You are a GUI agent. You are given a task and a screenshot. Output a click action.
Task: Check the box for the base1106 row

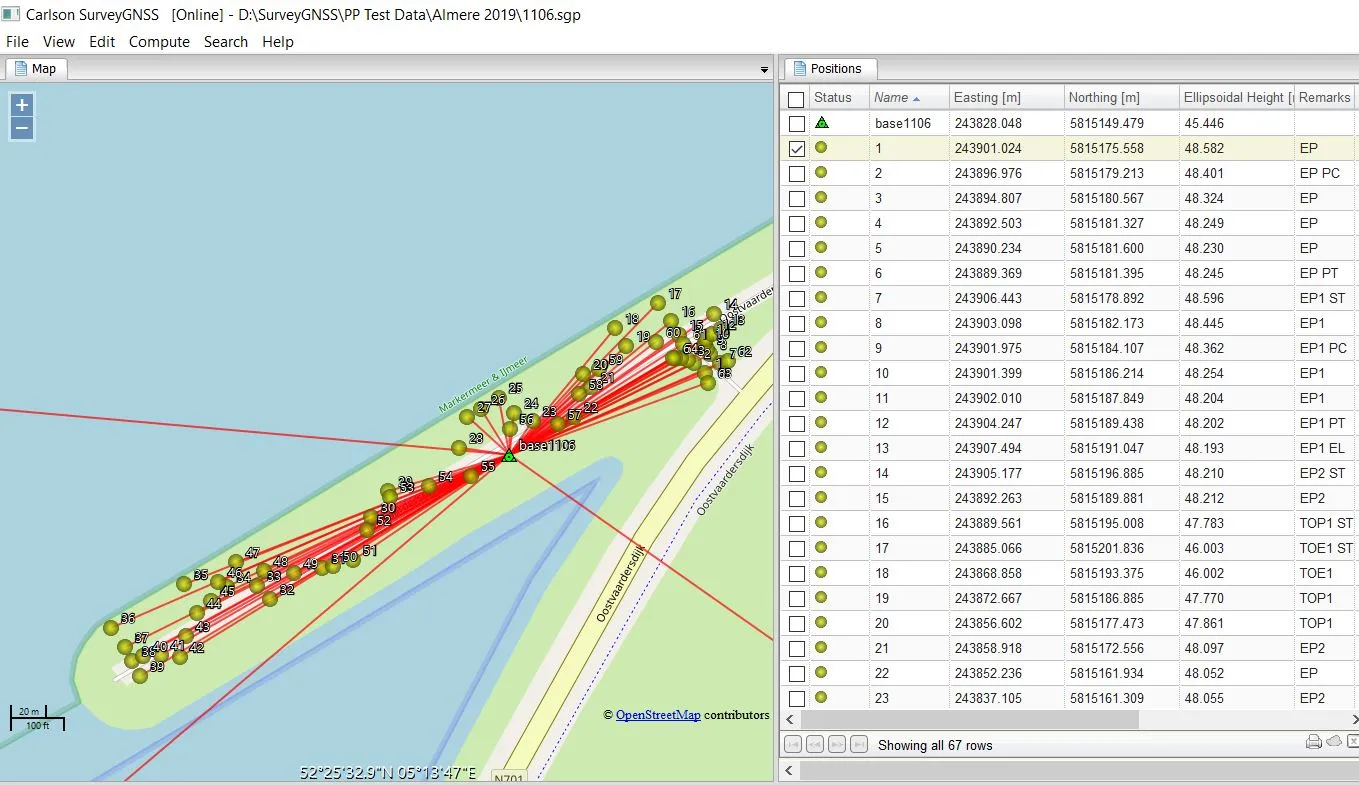point(796,124)
